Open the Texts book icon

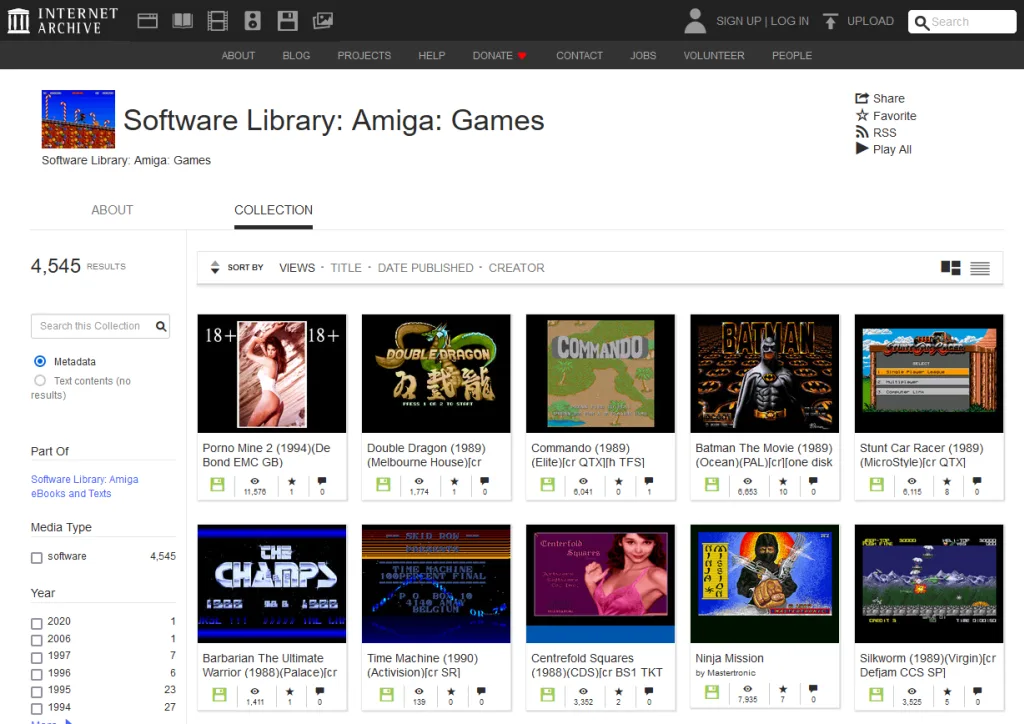(182, 21)
